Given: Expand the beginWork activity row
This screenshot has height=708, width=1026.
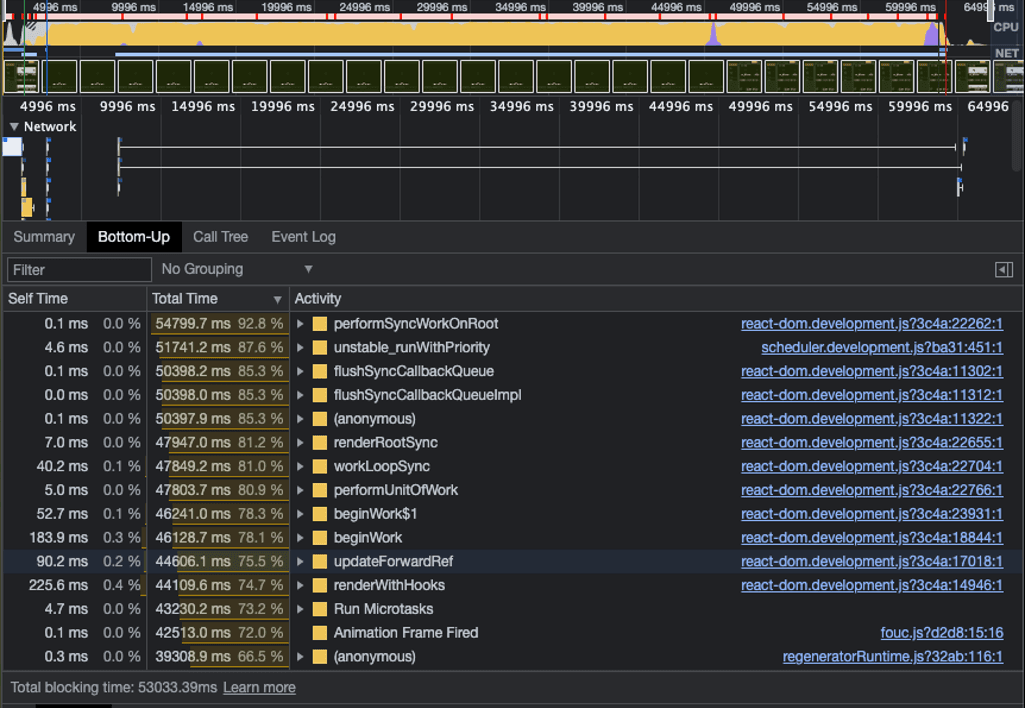Looking at the screenshot, I should coord(300,538).
